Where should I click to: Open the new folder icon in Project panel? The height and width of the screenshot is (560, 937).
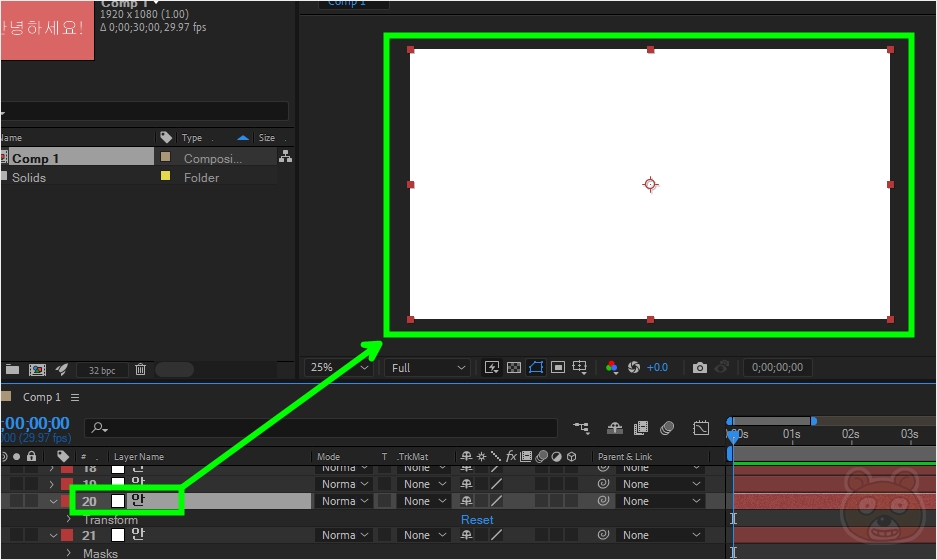pos(12,370)
